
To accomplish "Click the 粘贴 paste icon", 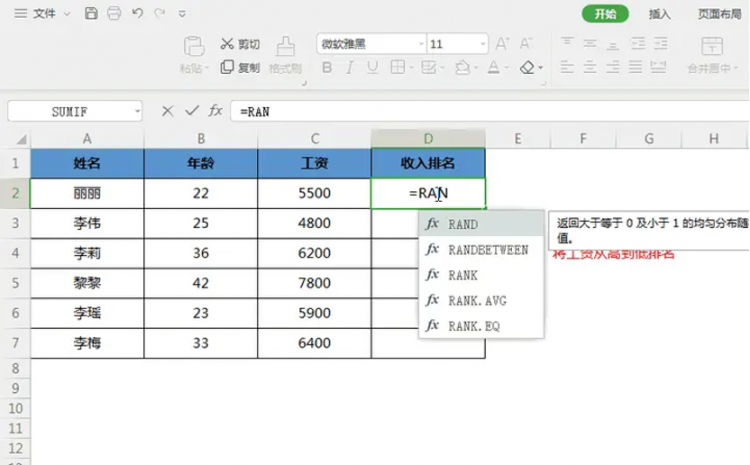I will [194, 46].
